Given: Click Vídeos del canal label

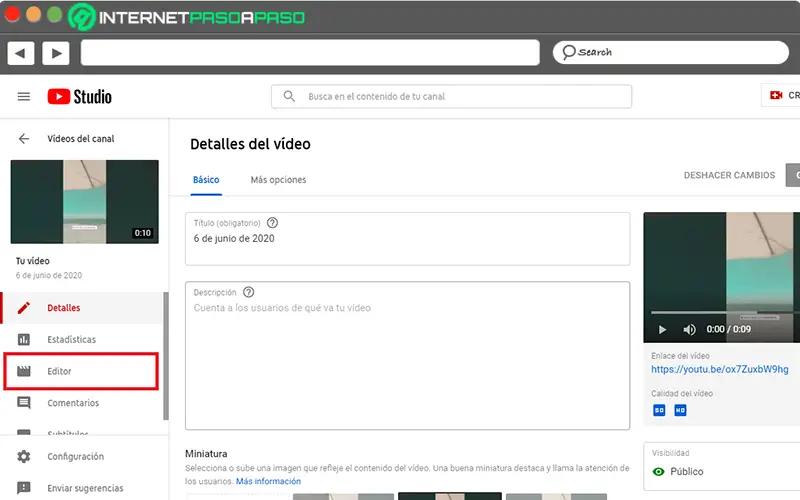Looking at the screenshot, I should point(81,139).
